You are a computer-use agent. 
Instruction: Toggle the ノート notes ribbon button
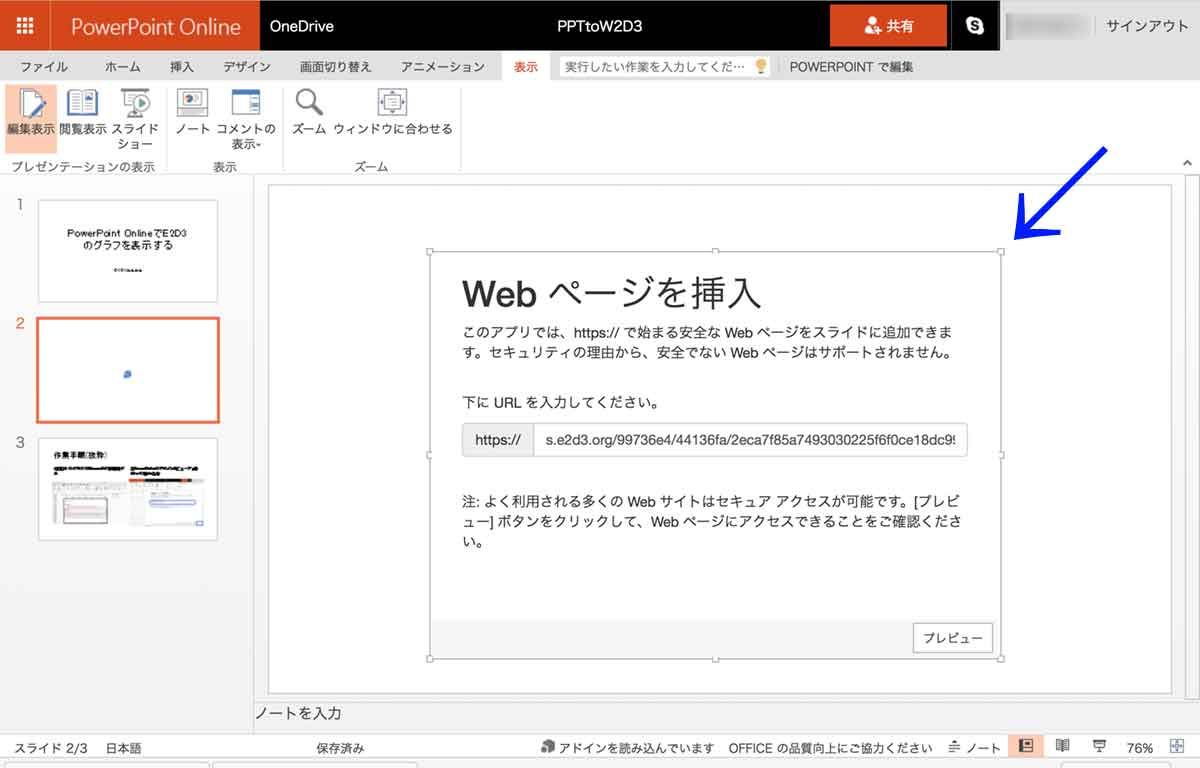click(x=192, y=113)
